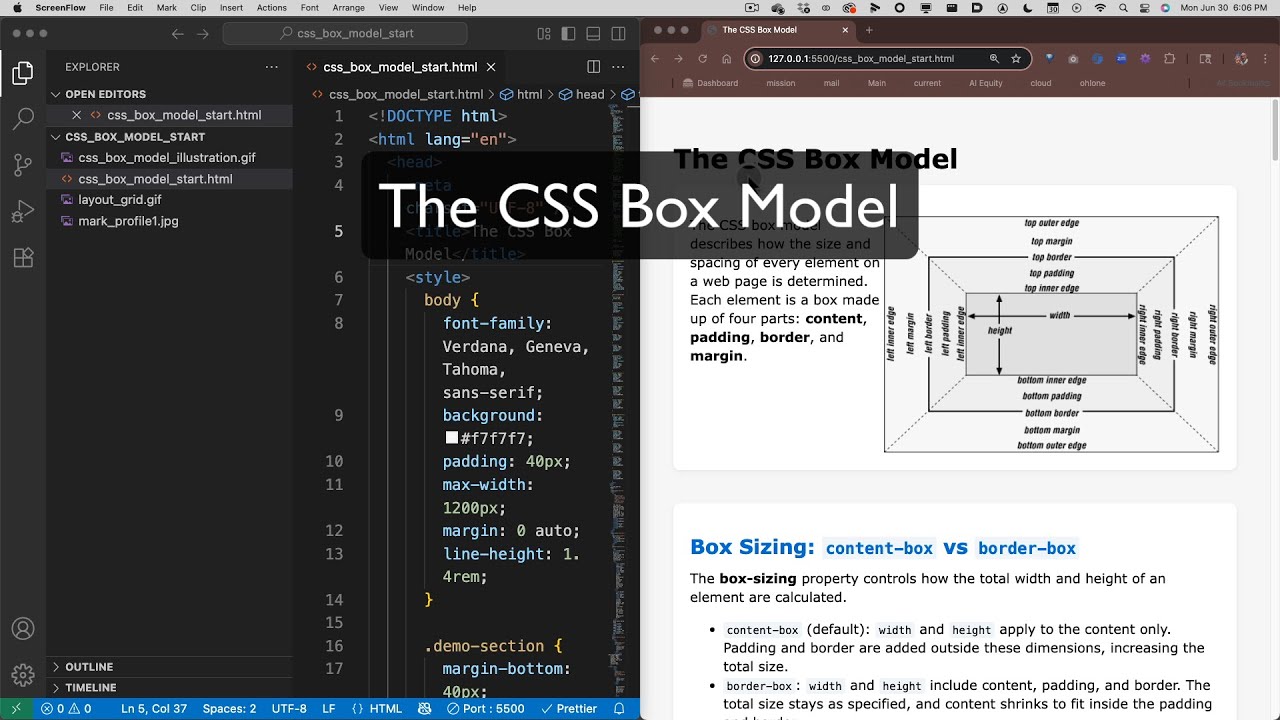Click the Prettier status bar button
The image size is (1280, 720).
568,709
